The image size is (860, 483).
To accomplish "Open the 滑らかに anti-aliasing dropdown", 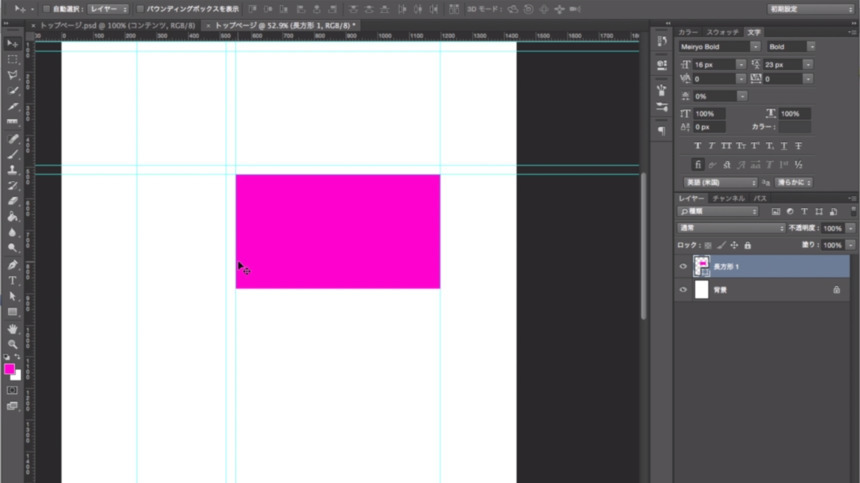I will [794, 183].
